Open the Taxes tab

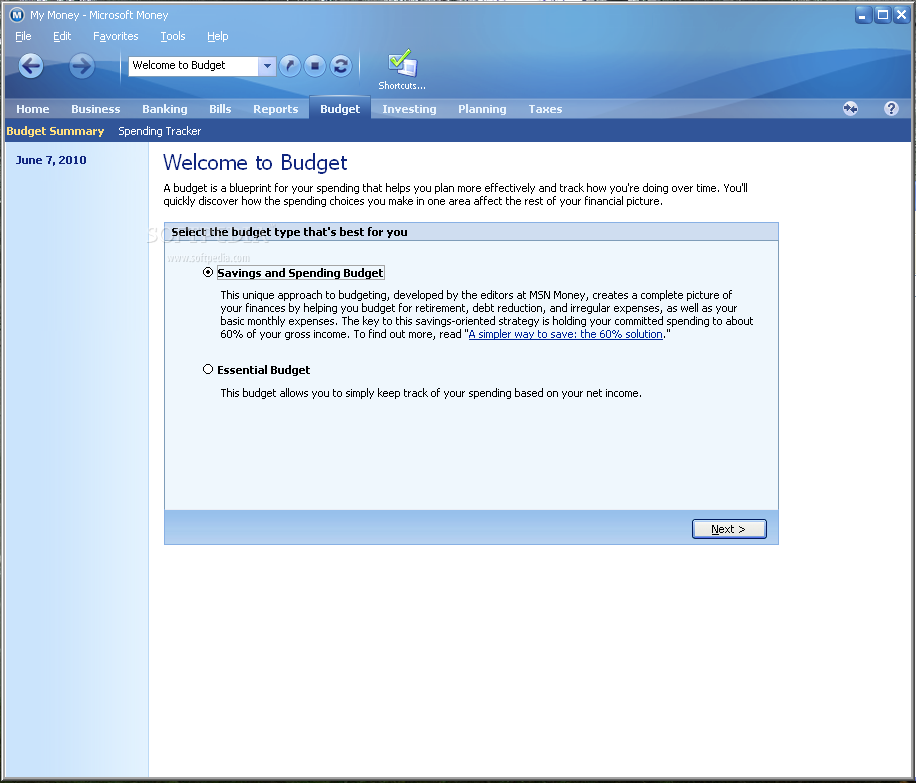[545, 109]
